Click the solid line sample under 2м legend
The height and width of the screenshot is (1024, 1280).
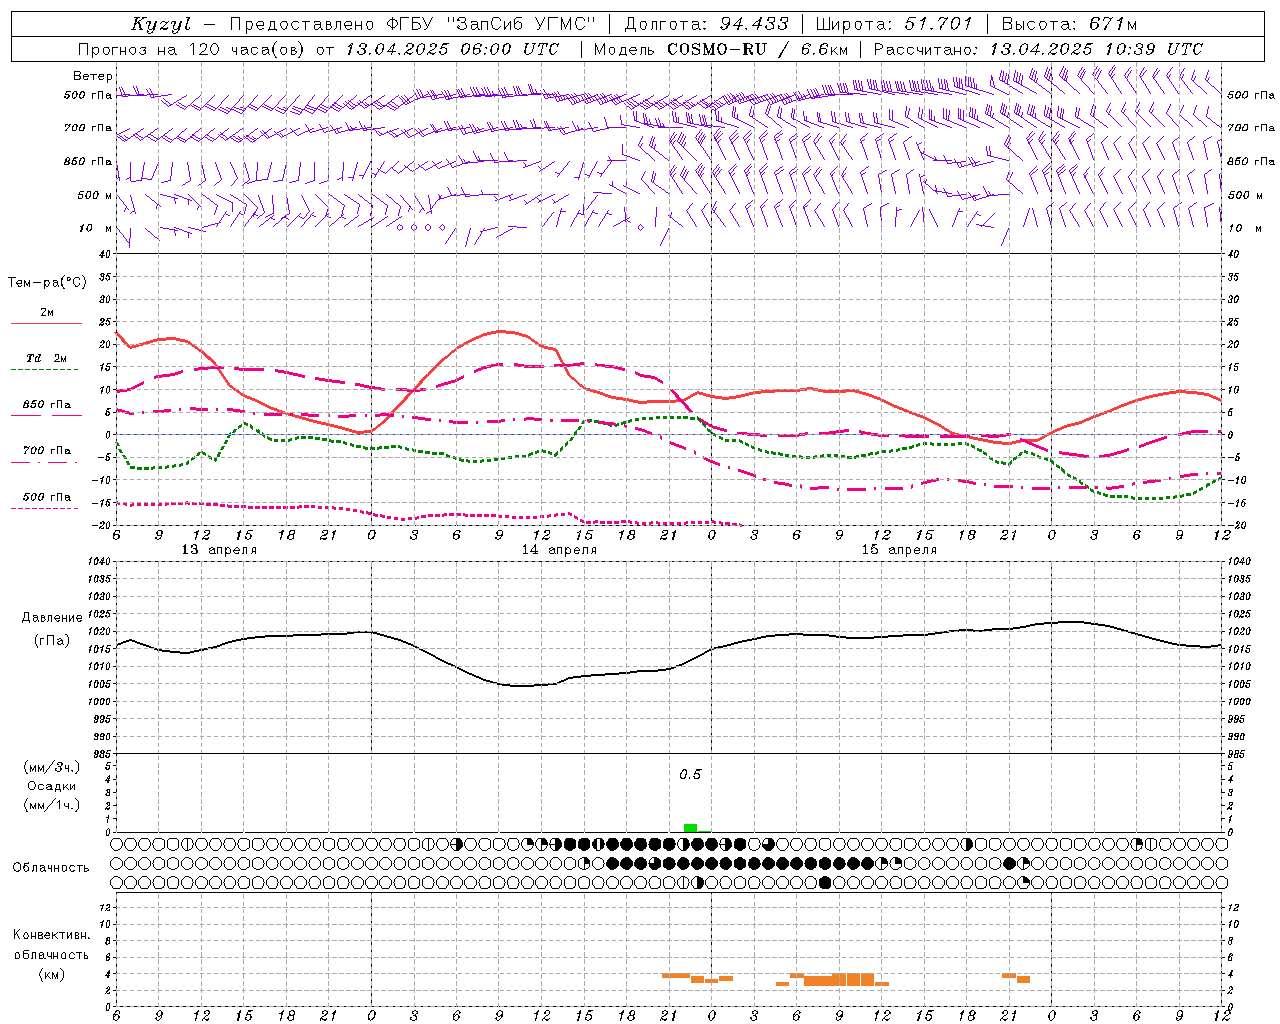click(46, 324)
